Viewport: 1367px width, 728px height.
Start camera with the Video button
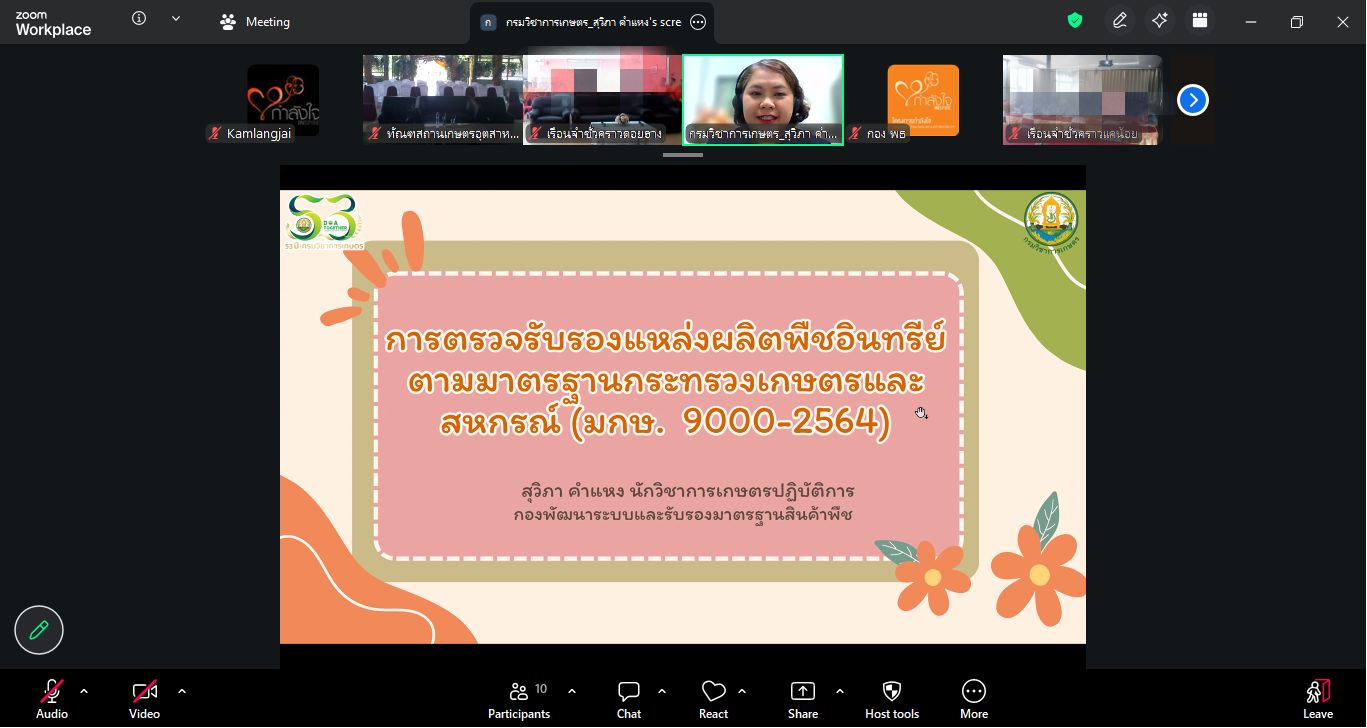(x=144, y=699)
